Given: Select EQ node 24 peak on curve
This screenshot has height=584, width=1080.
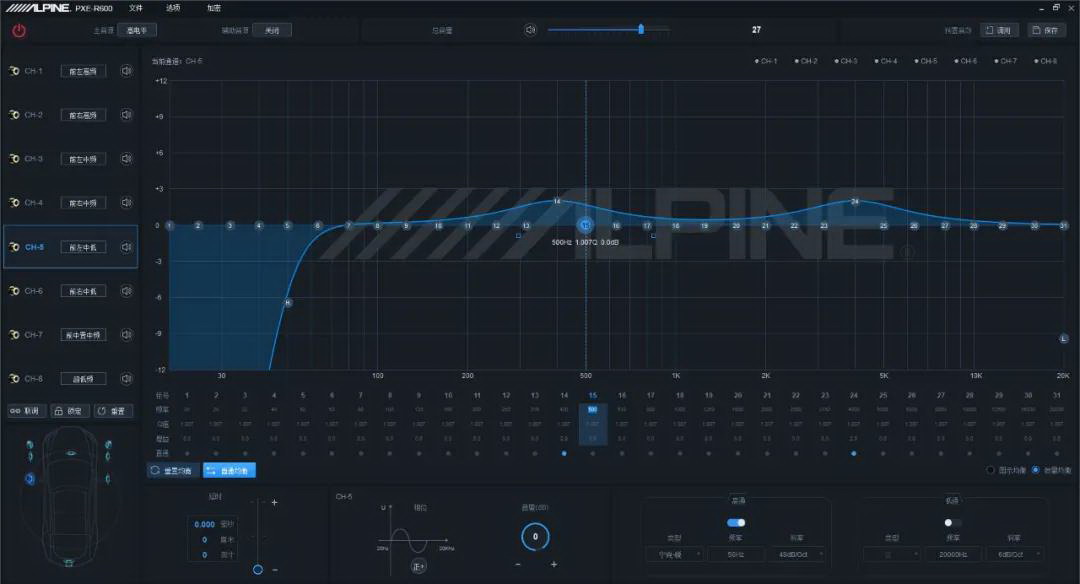Looking at the screenshot, I should tap(854, 201).
